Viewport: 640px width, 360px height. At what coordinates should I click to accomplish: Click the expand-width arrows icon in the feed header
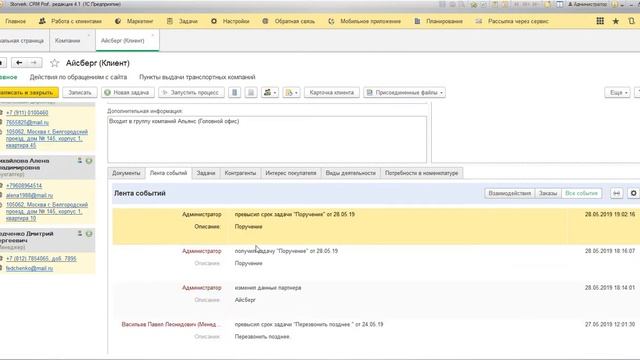point(617,193)
